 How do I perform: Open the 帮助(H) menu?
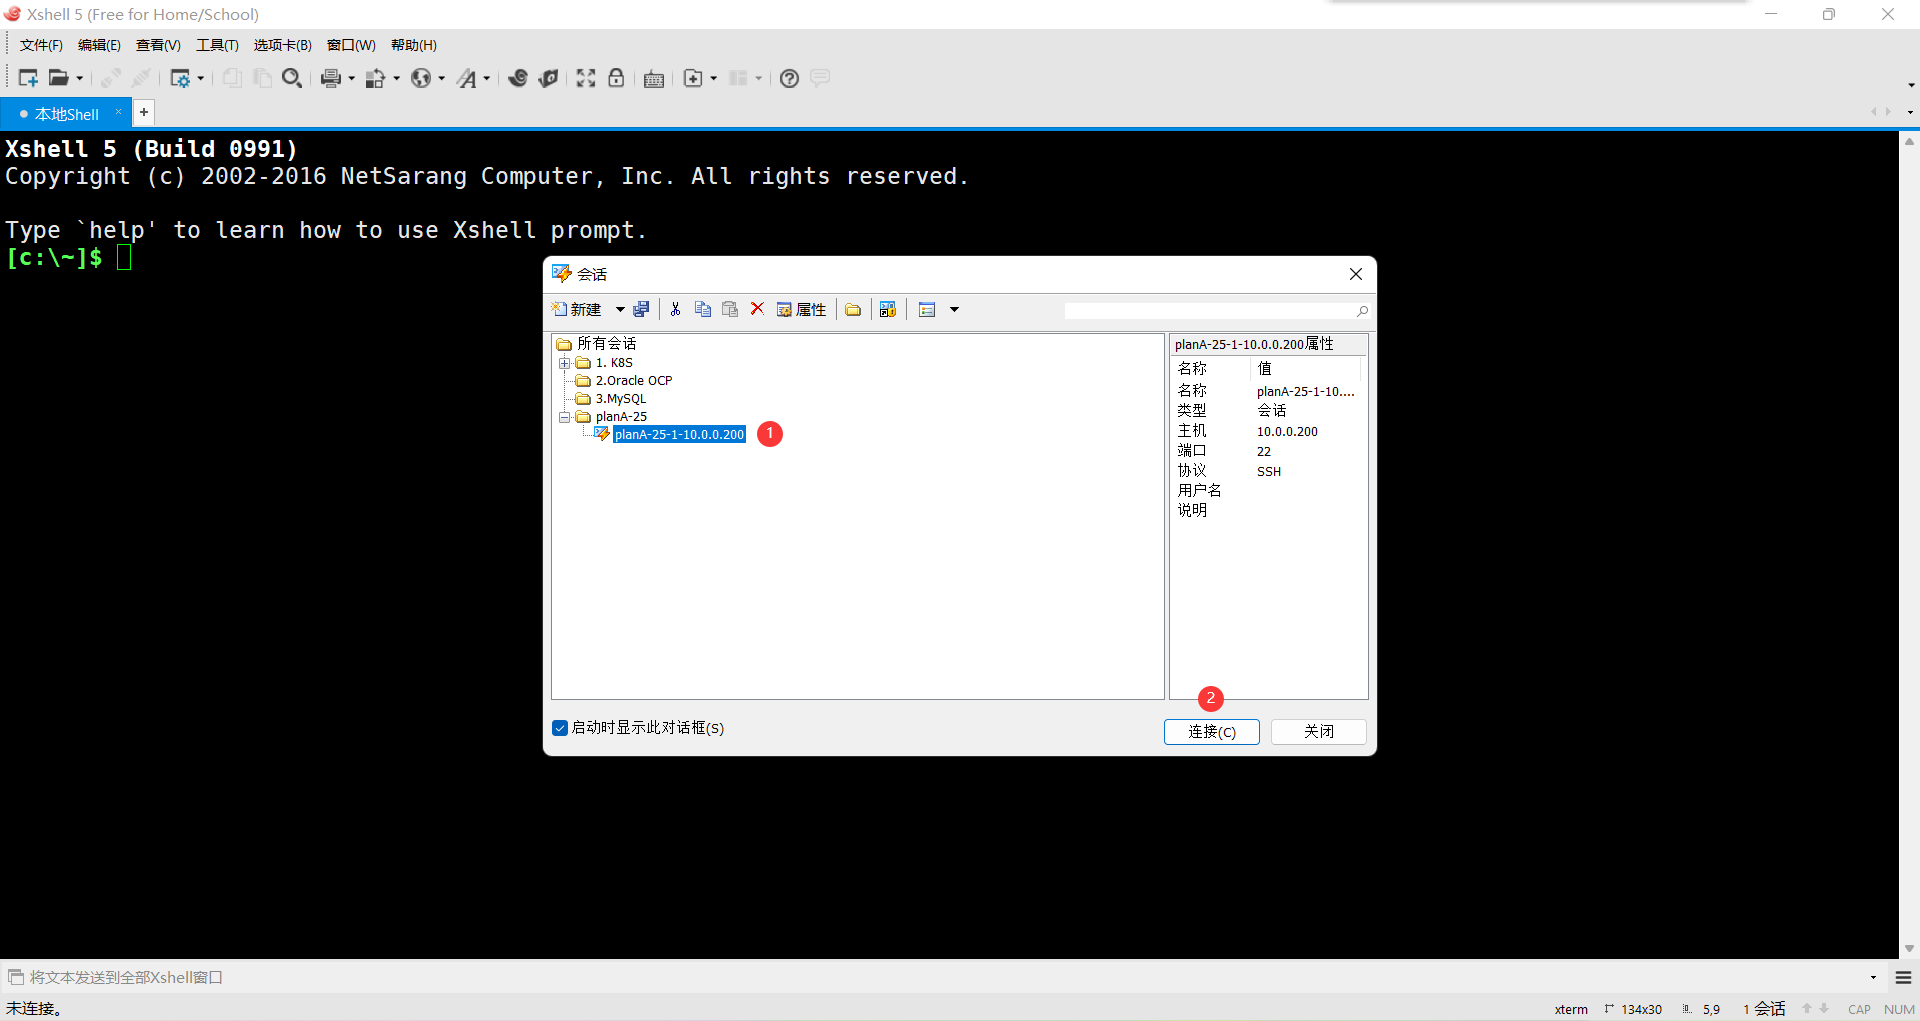[x=413, y=45]
